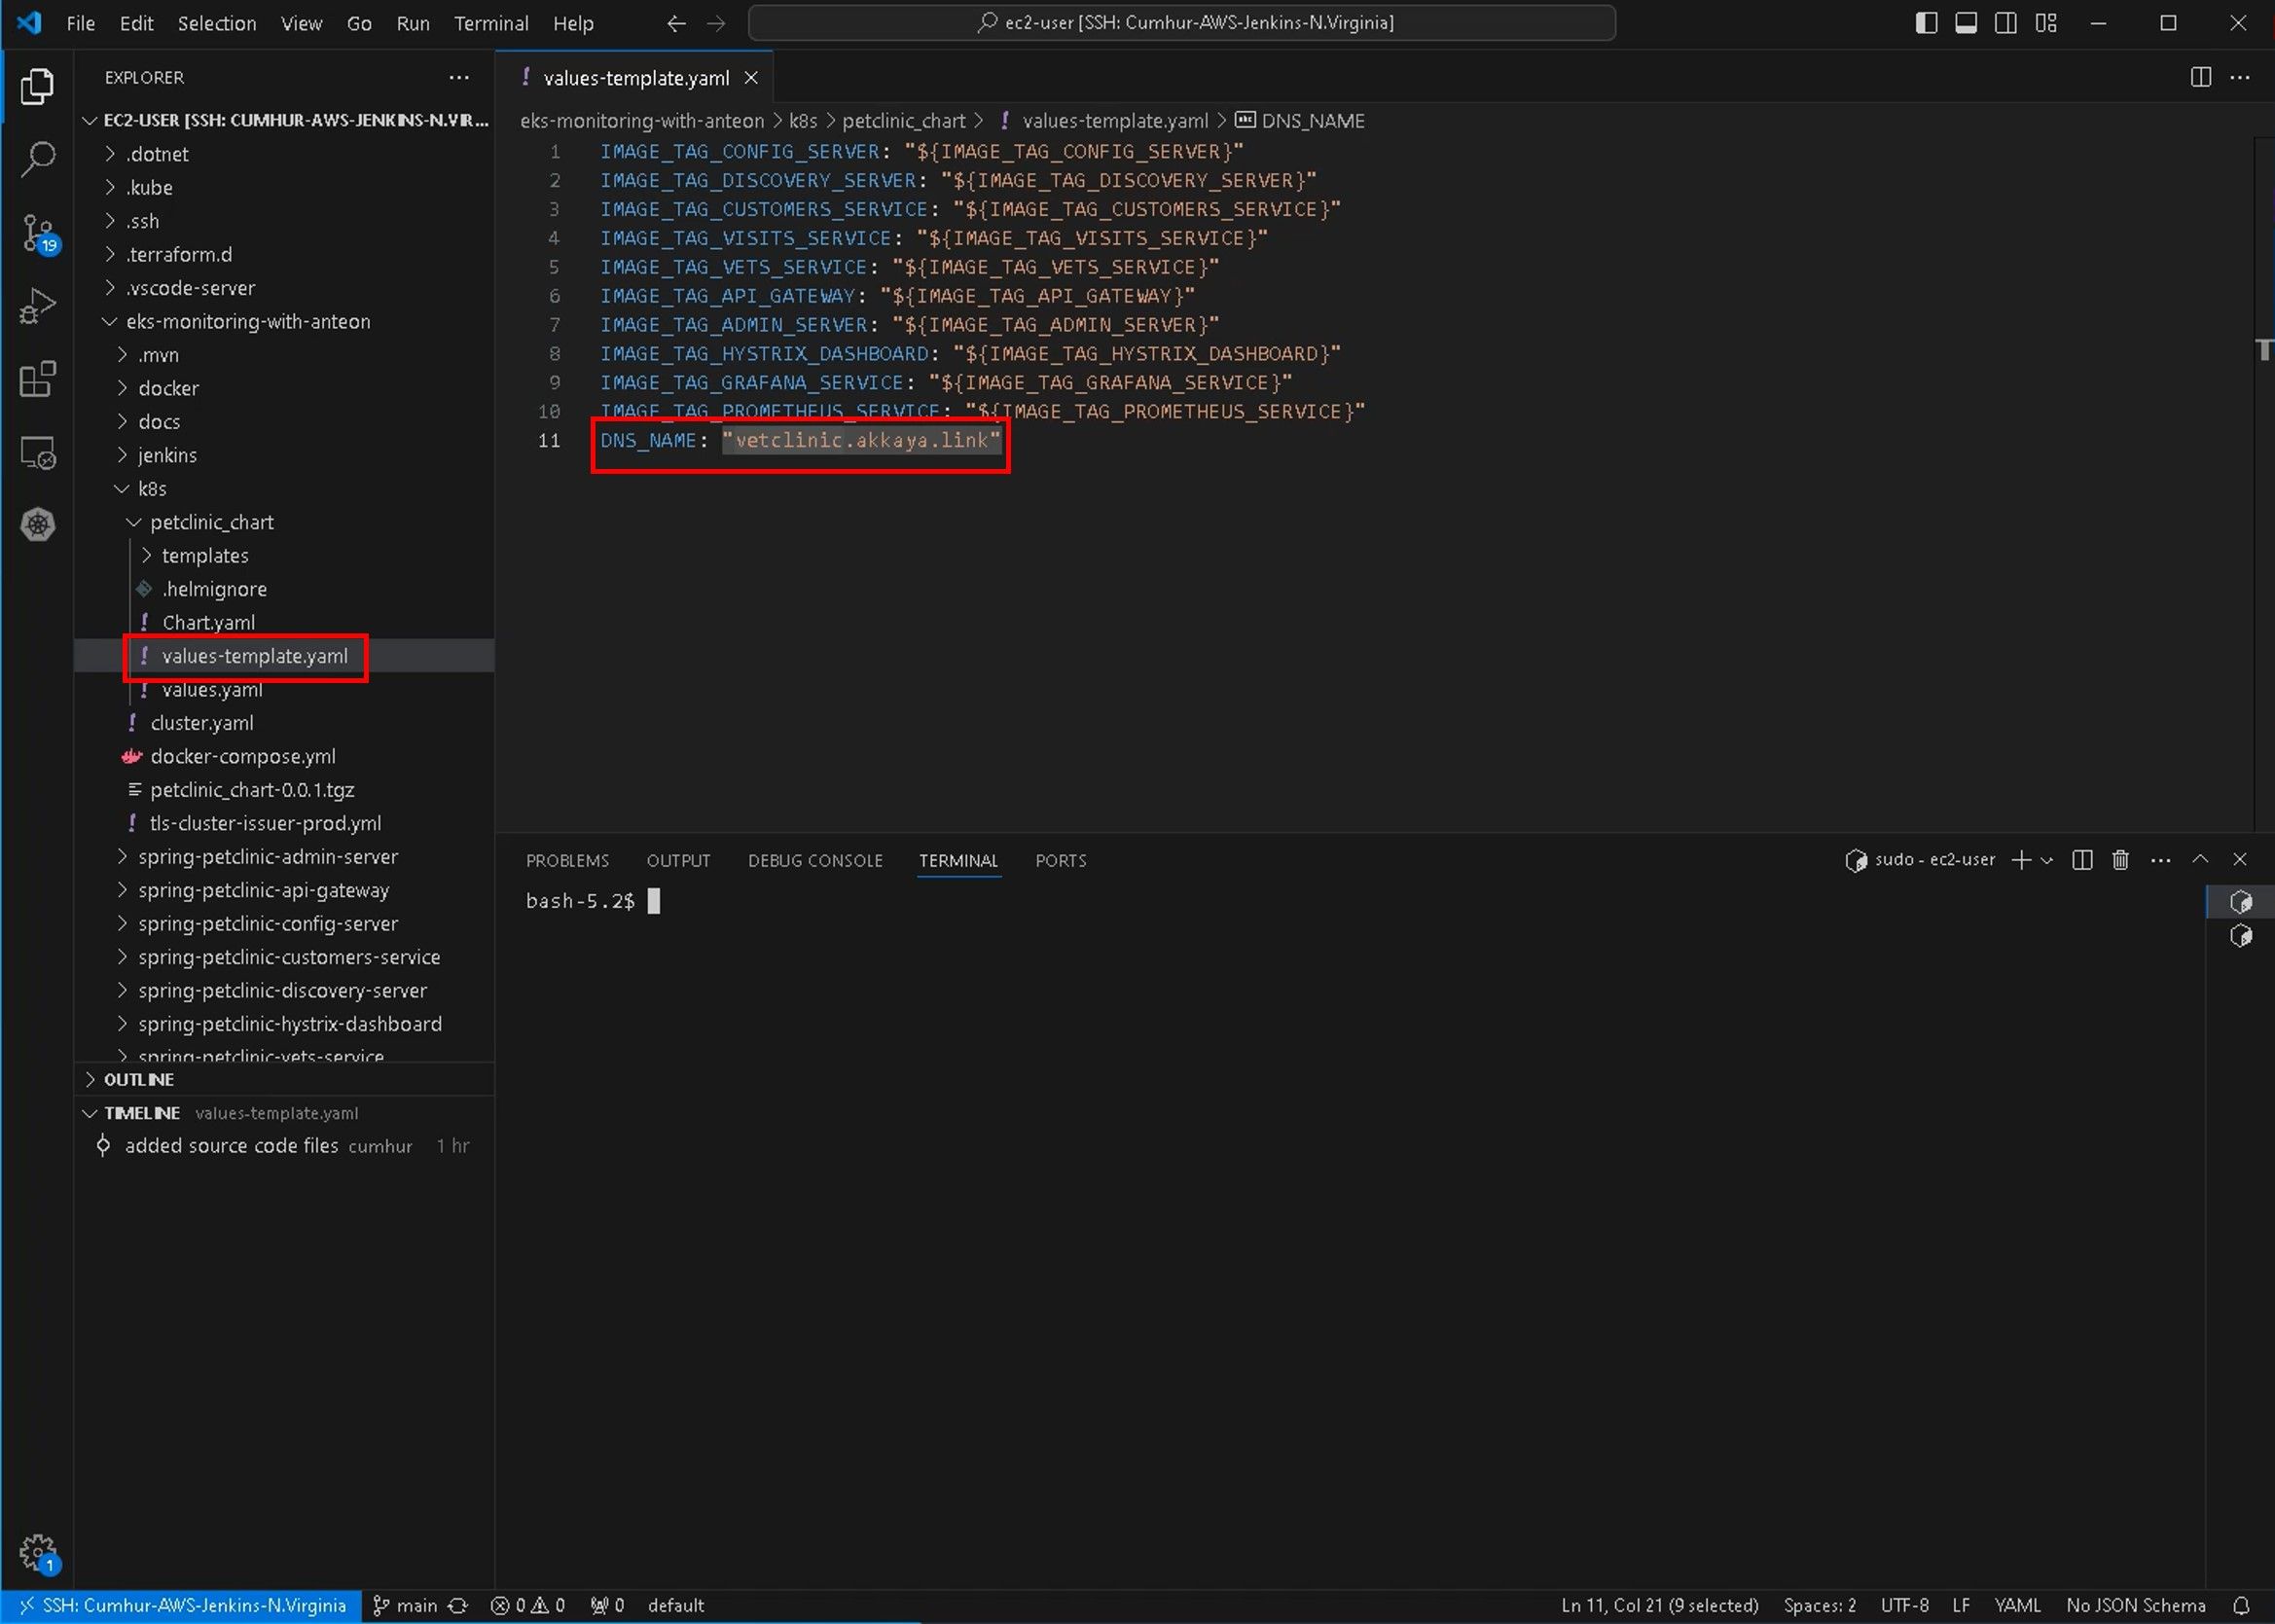Toggle secondary side bar visibility
Viewport: 2275px width, 1624px height.
[2005, 23]
